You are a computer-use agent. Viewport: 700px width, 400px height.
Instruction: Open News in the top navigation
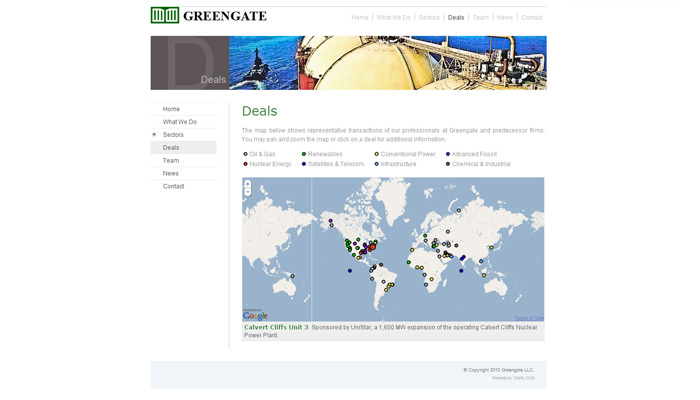[505, 17]
